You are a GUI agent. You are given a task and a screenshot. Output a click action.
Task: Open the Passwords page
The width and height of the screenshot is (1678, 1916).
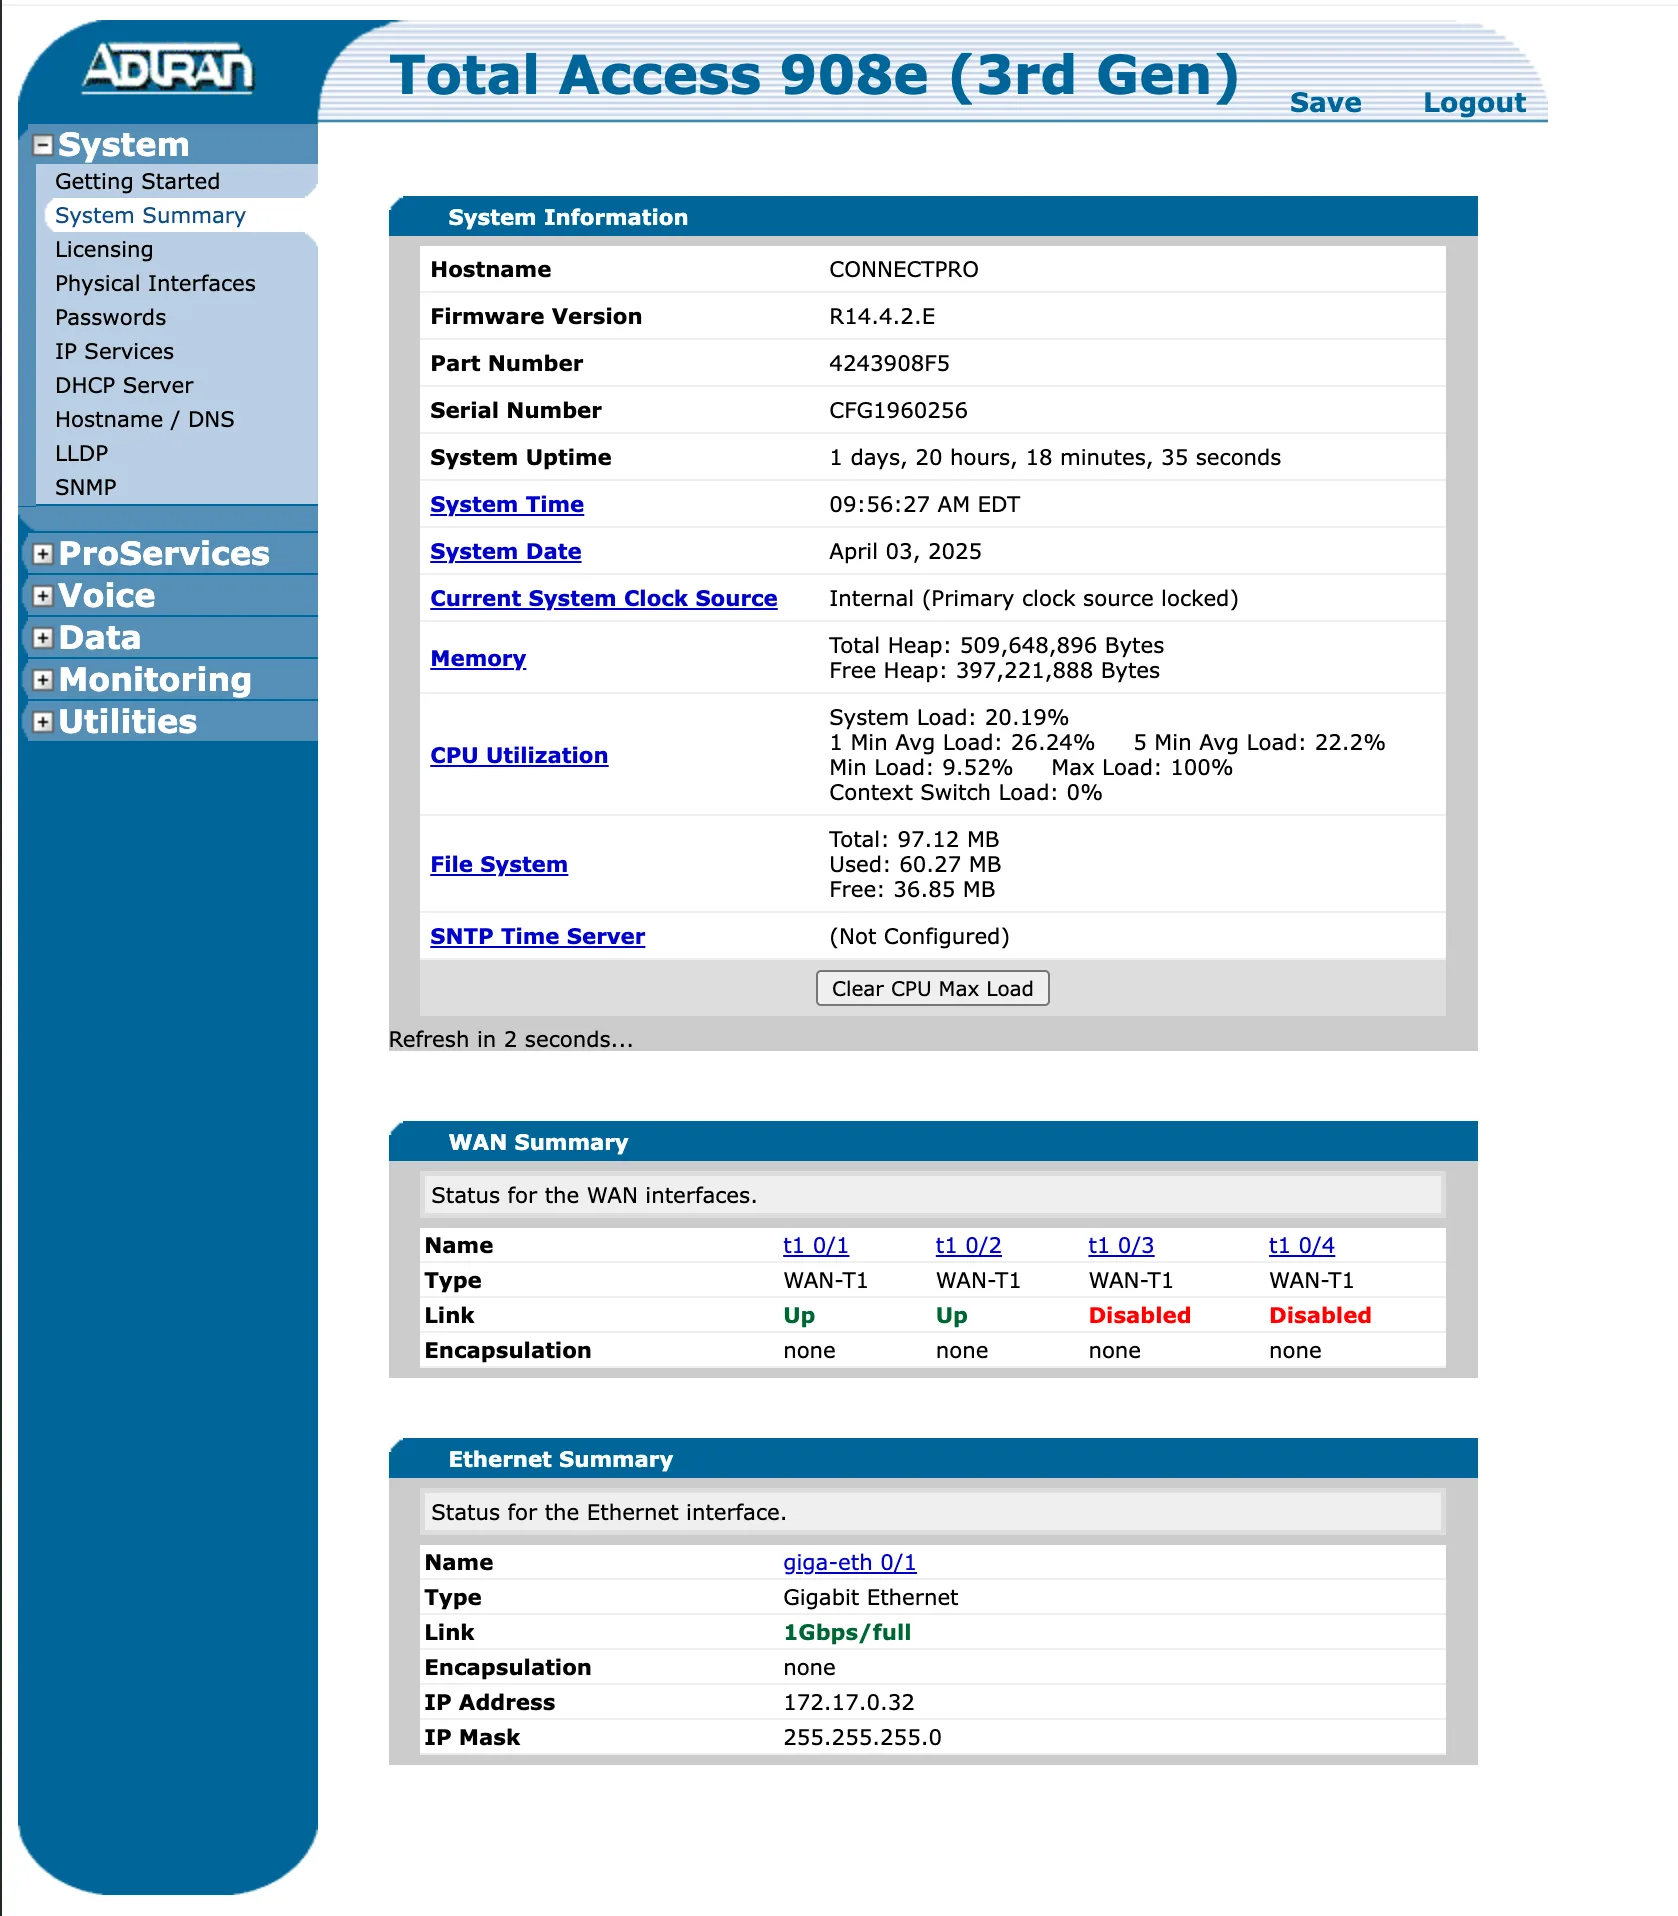click(x=110, y=317)
